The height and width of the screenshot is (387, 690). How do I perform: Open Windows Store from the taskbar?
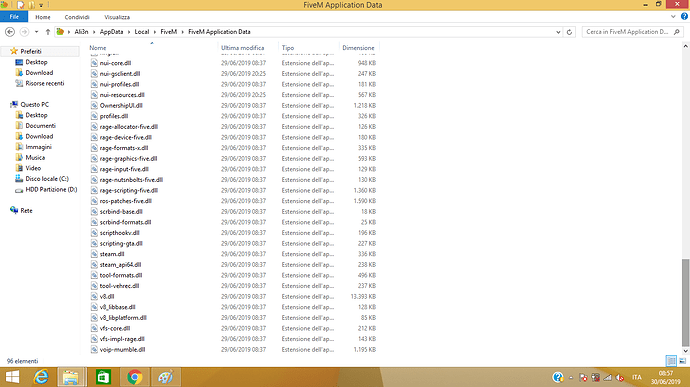click(x=103, y=377)
